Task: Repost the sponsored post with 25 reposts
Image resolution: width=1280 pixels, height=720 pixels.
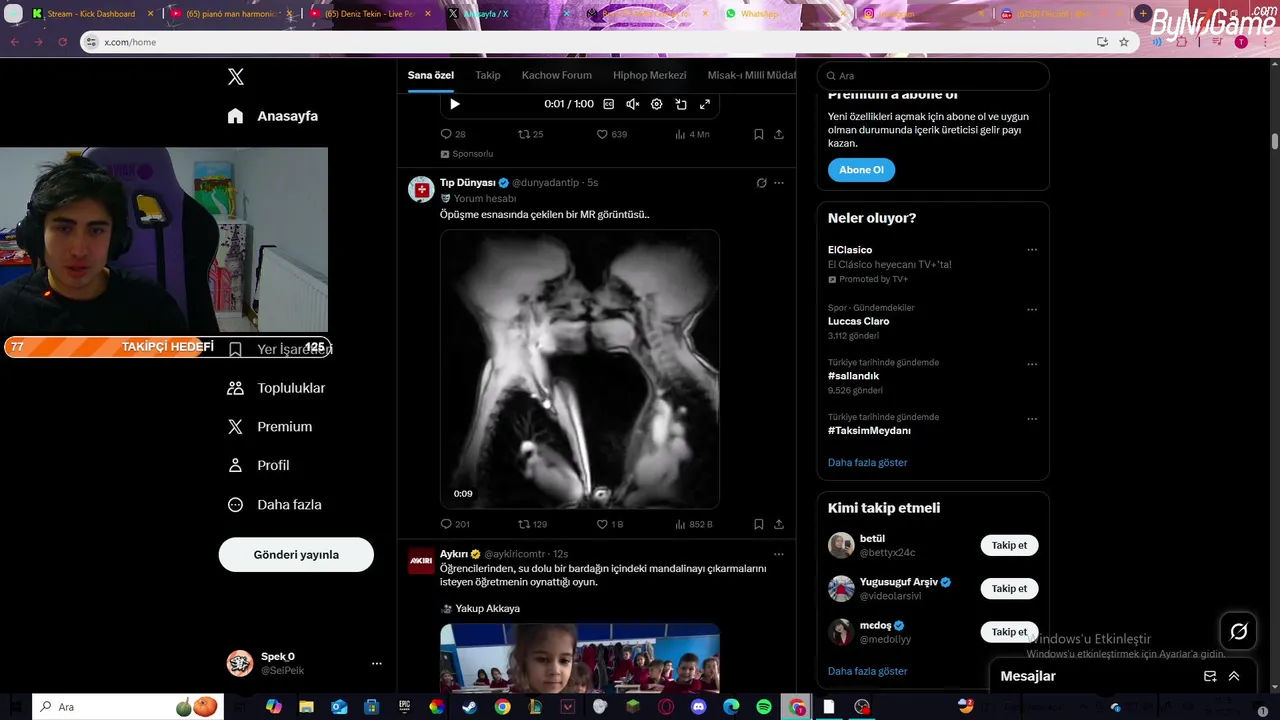Action: (530, 134)
